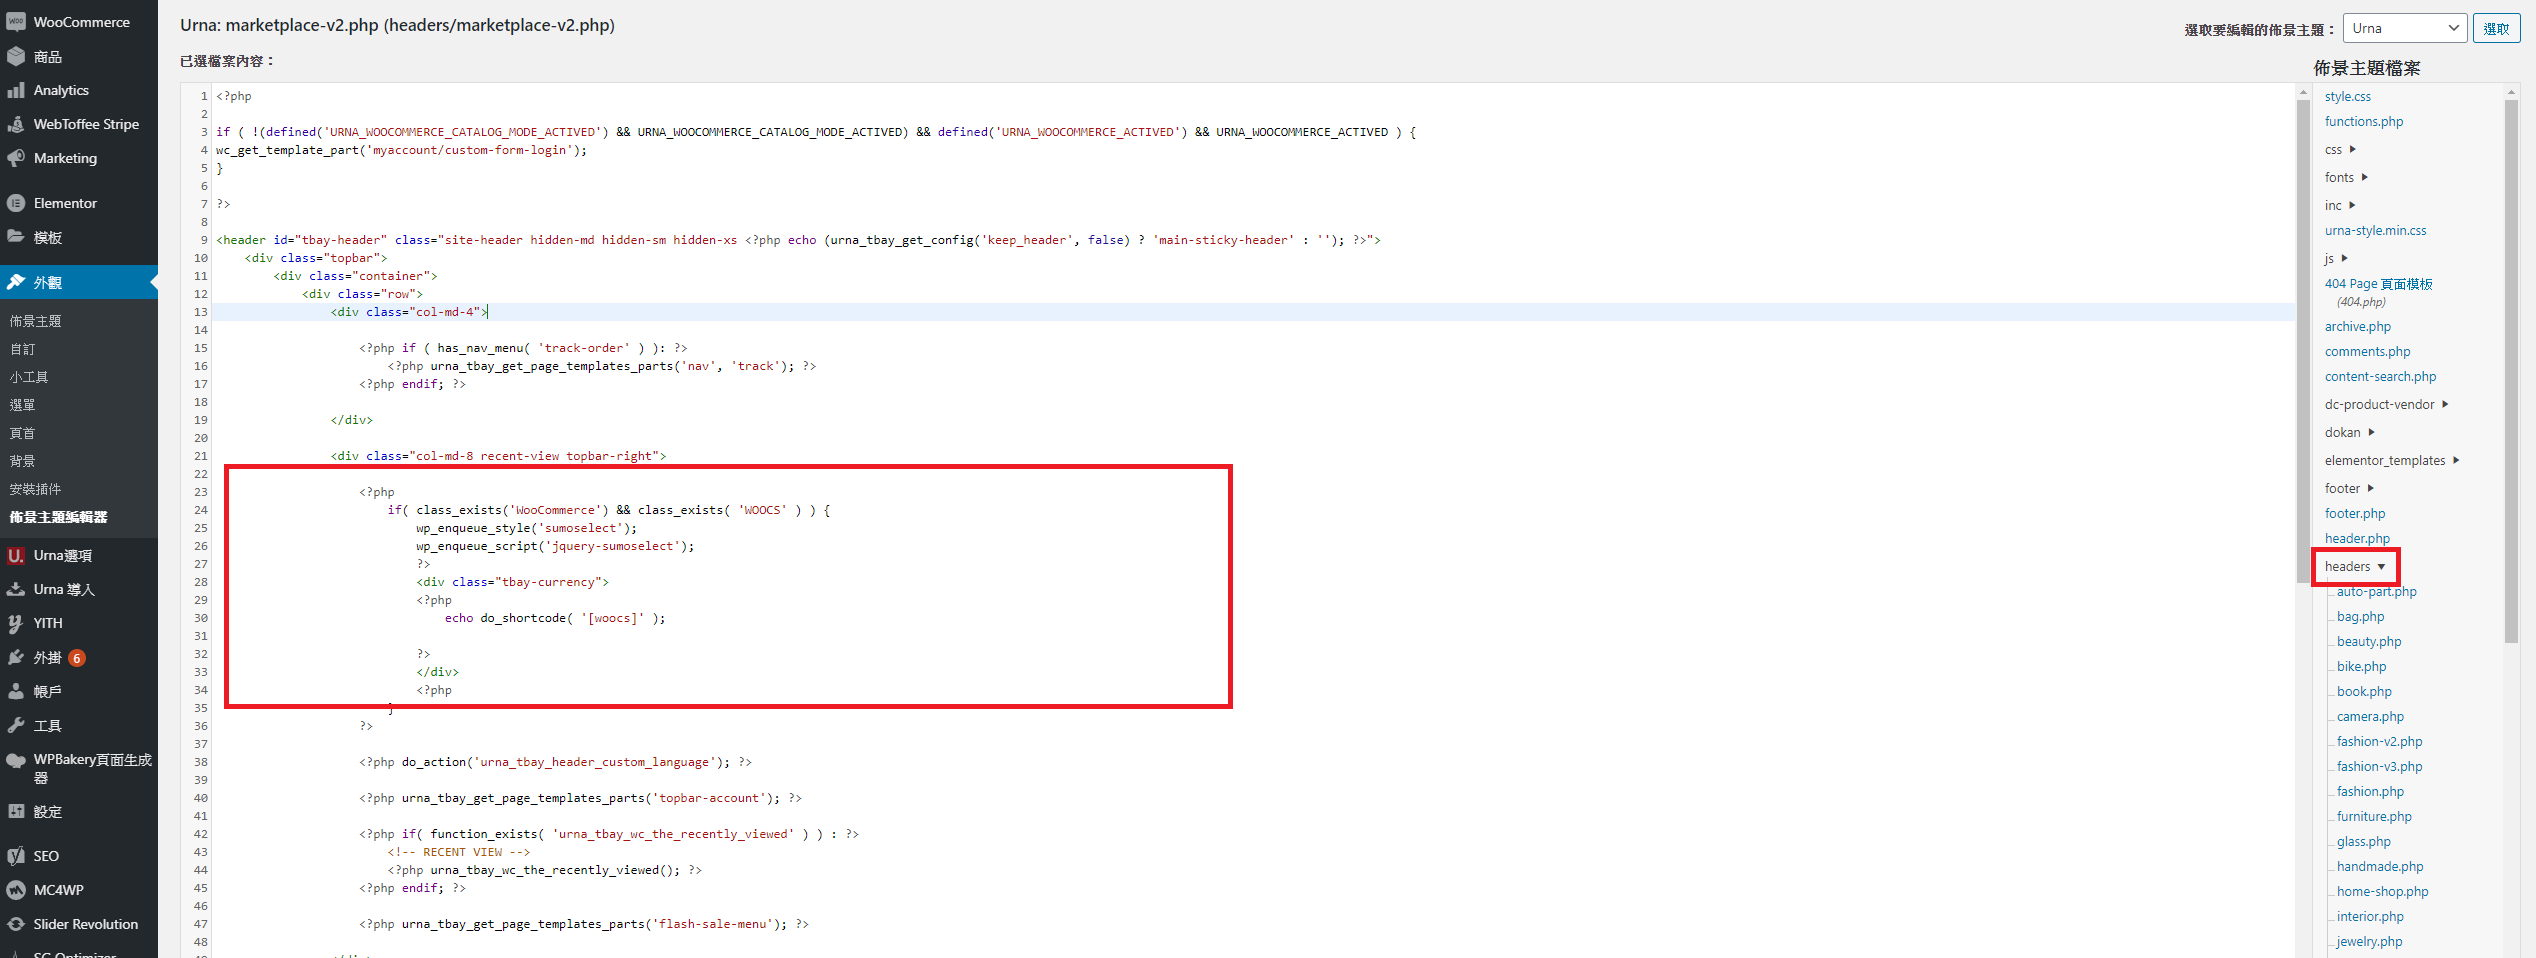Screen dimensions: 2536x958
Task: Click the Urna選項 red U icon
Action: pos(16,555)
